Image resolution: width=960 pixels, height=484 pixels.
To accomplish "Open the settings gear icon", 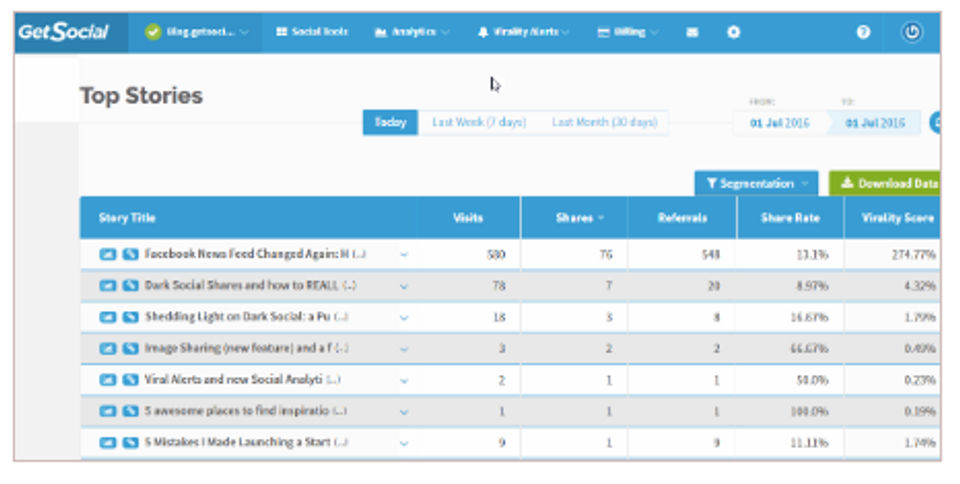I will tap(733, 32).
